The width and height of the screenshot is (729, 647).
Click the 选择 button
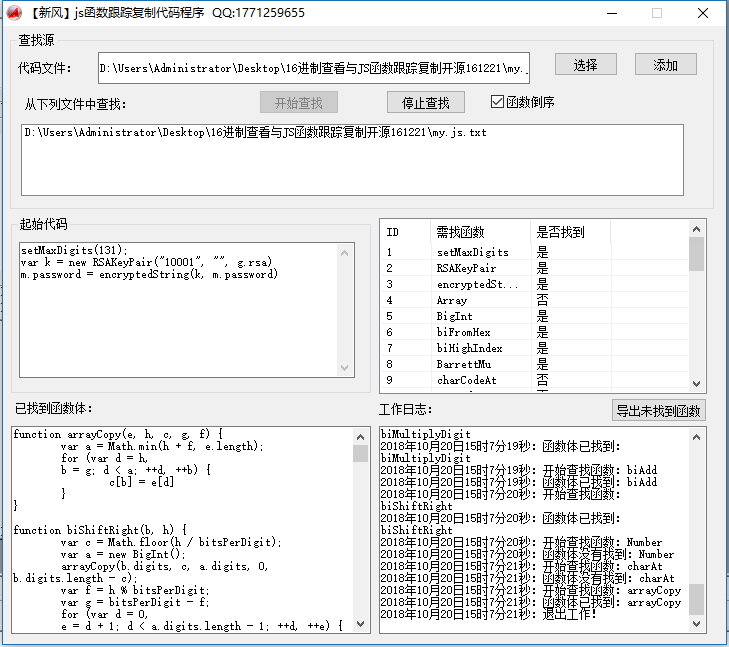pyautogui.click(x=585, y=65)
